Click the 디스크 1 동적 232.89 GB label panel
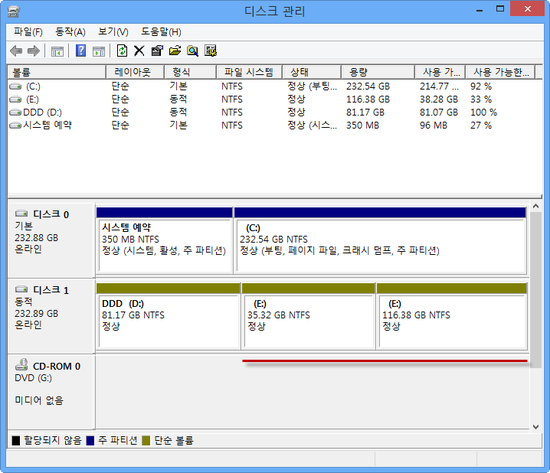550x473 pixels. click(x=51, y=316)
